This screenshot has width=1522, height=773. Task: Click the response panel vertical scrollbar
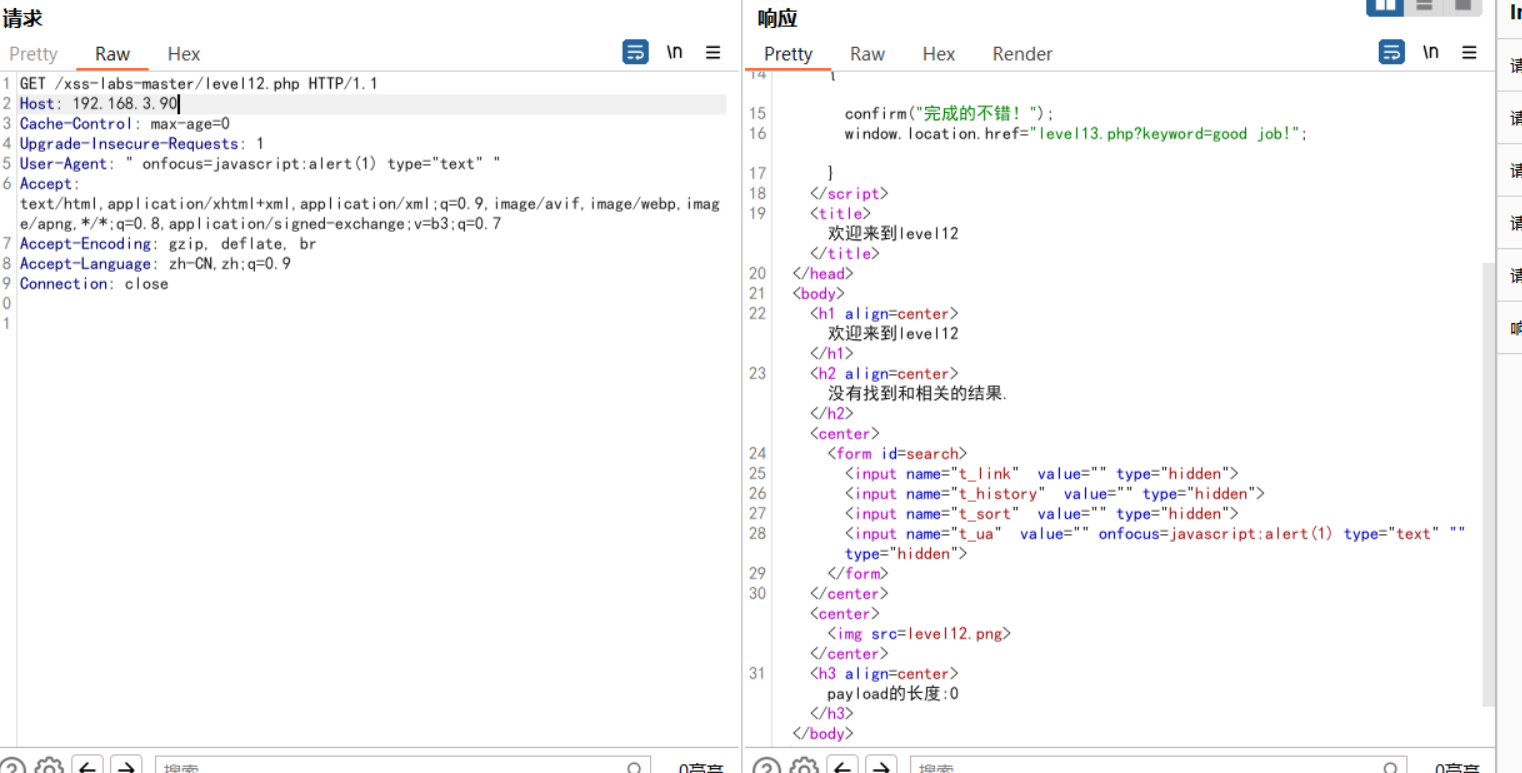pyautogui.click(x=1488, y=485)
